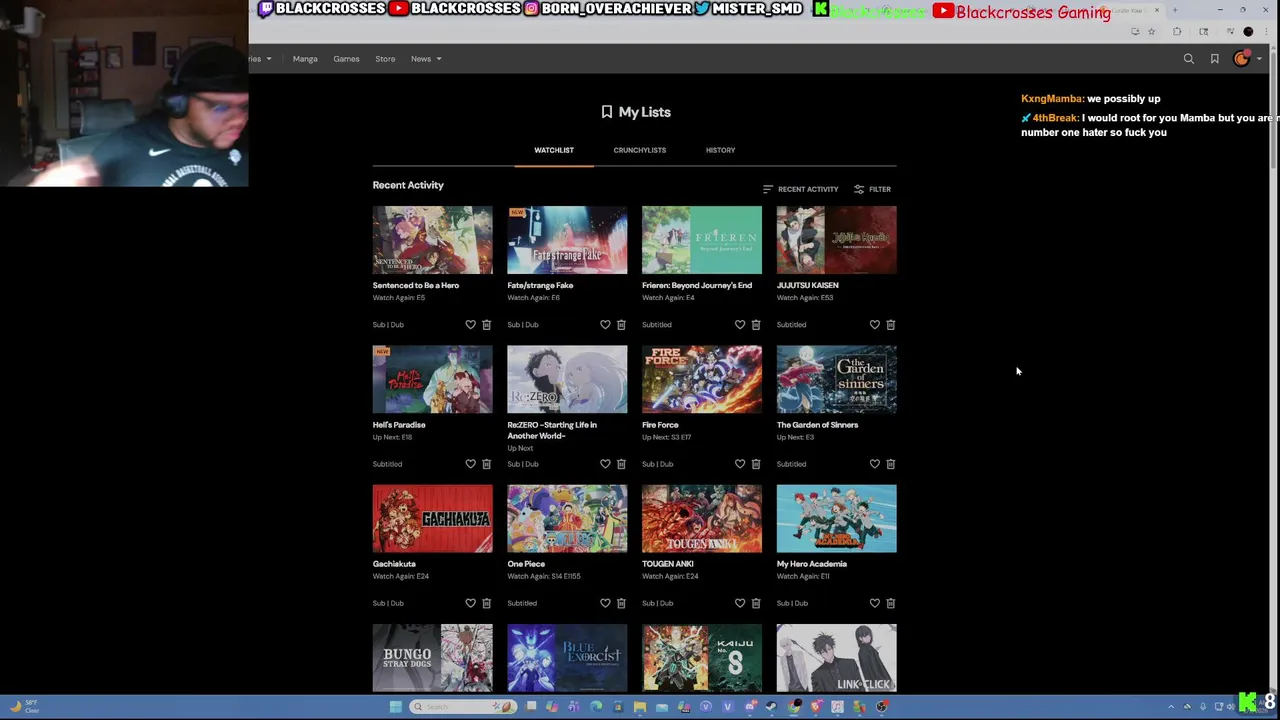The image size is (1280, 720).
Task: Switch to the History tab
Action: coord(720,150)
